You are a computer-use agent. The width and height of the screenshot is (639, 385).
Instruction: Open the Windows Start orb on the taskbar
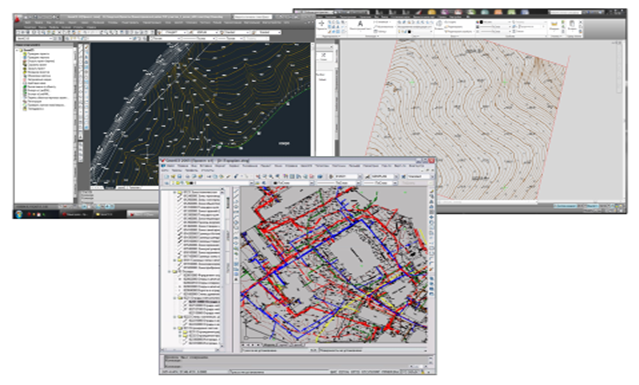coord(19,213)
